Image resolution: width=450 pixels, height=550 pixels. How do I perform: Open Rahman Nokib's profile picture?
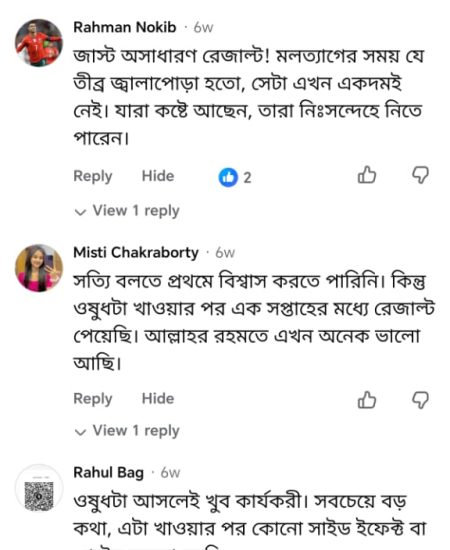point(39,43)
